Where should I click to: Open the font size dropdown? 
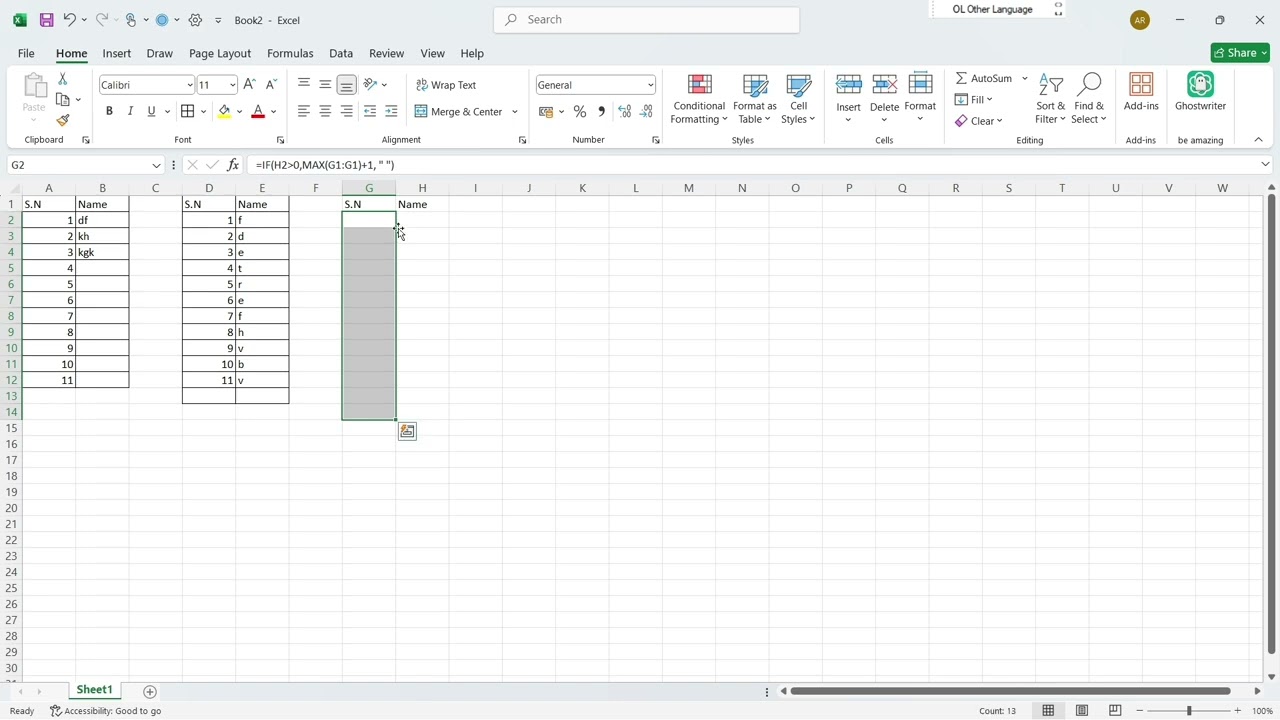click(232, 85)
